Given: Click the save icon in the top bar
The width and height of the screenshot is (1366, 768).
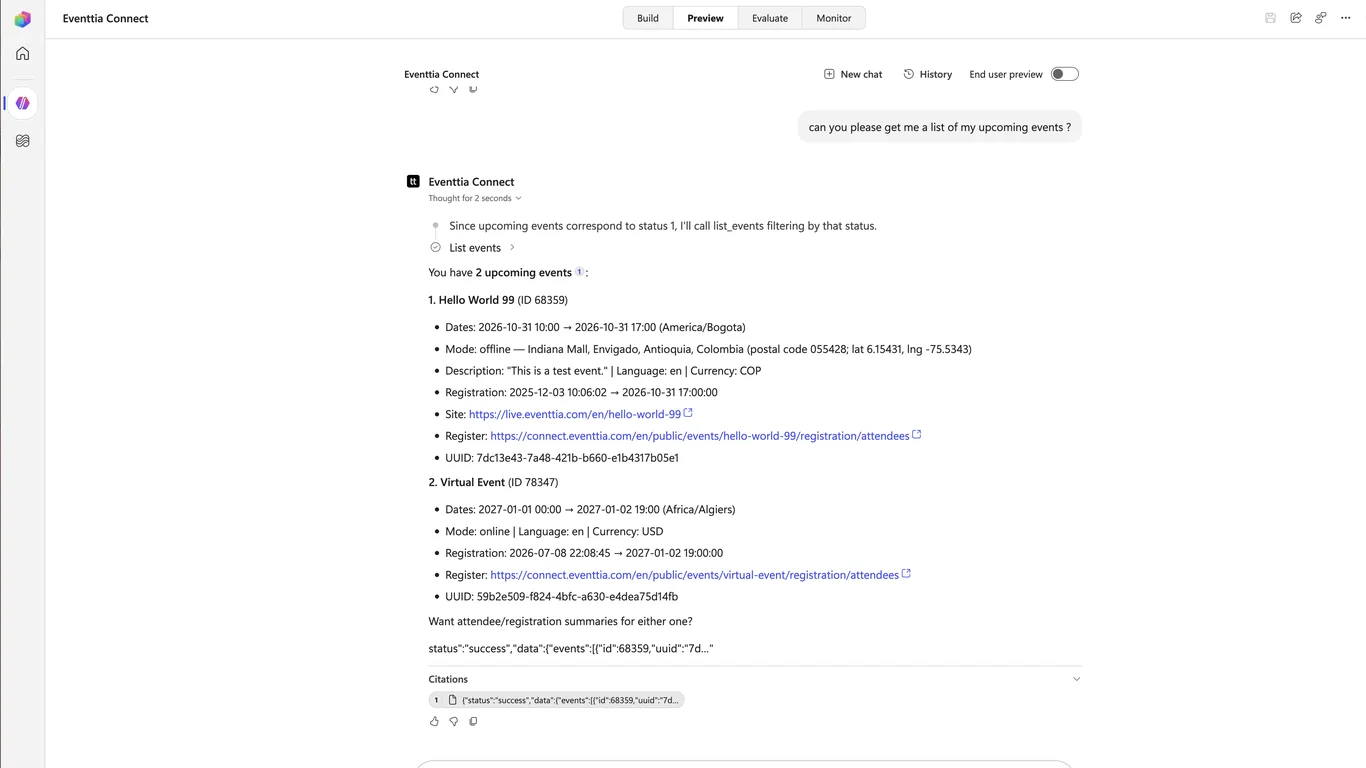Looking at the screenshot, I should (1270, 18).
